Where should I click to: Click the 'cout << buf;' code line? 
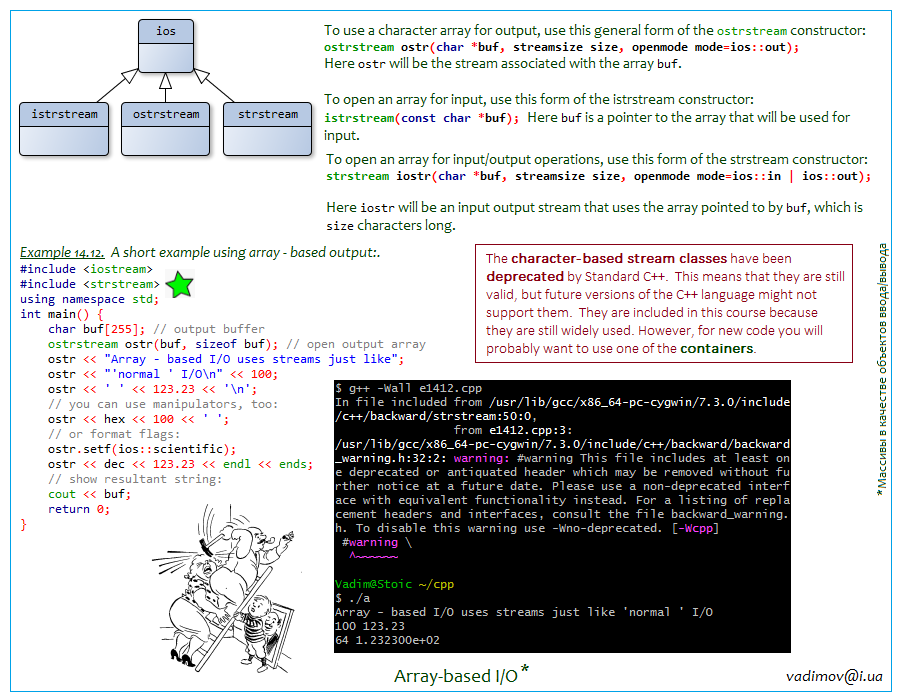pyautogui.click(x=90, y=494)
